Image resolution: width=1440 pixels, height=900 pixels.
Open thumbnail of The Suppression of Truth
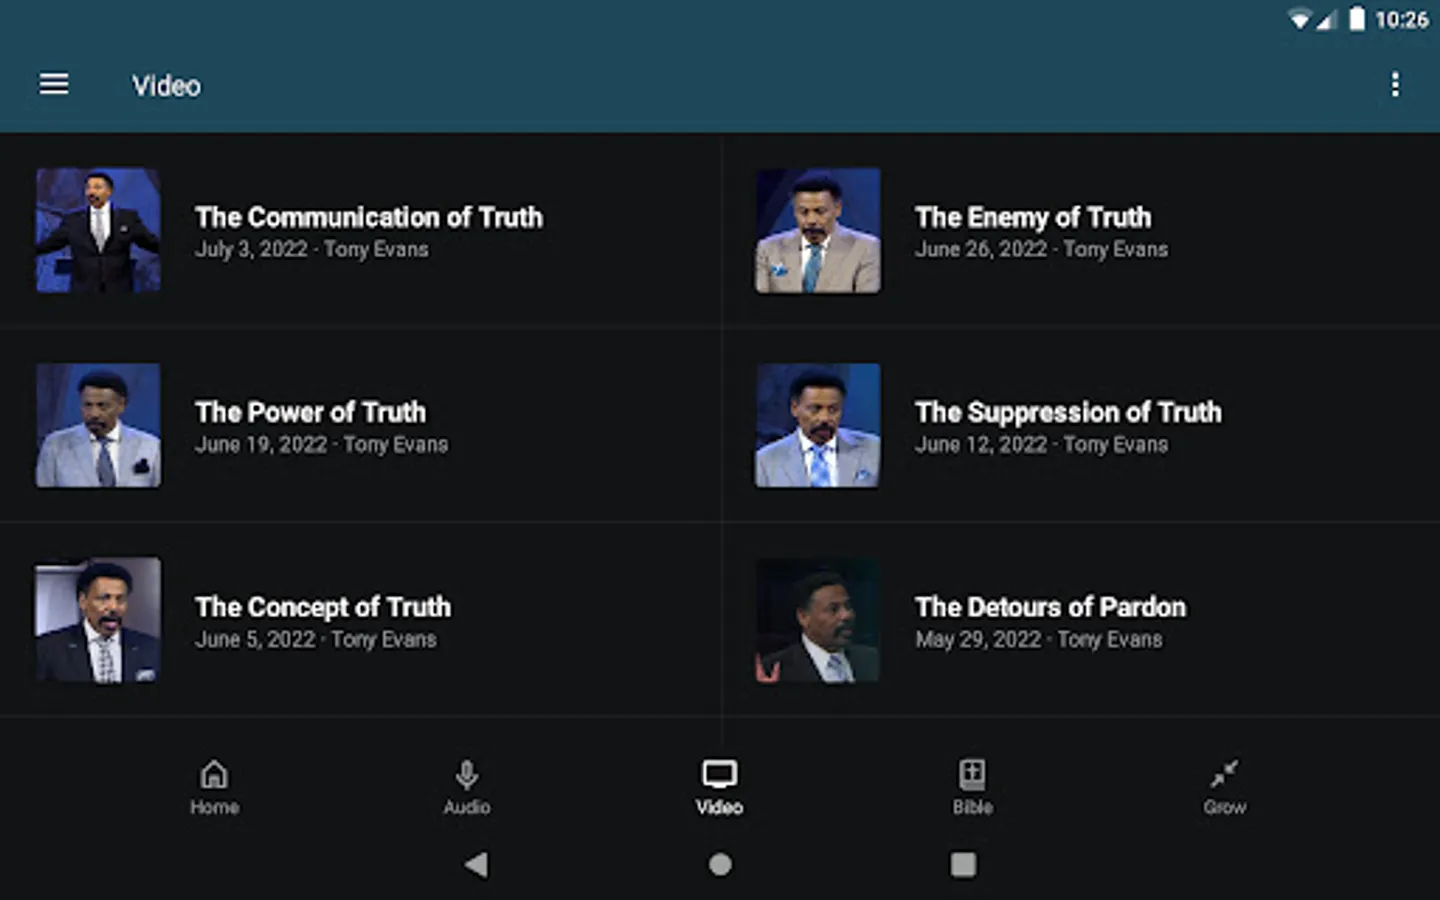(x=818, y=425)
